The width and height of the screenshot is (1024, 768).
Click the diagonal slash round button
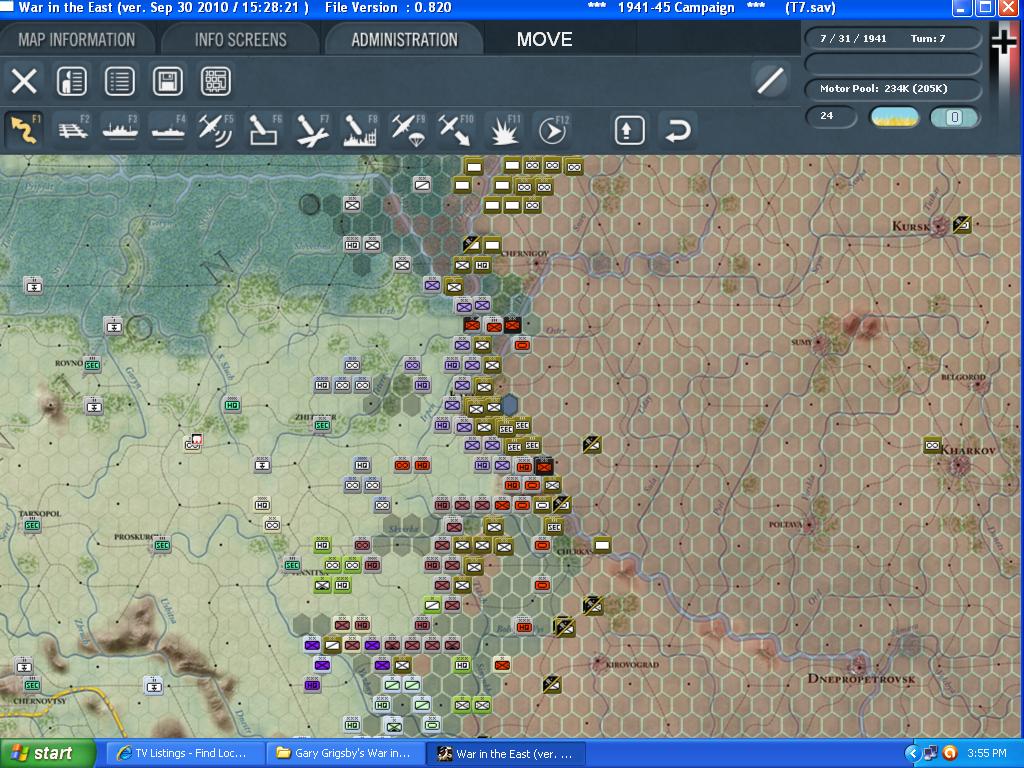[771, 81]
